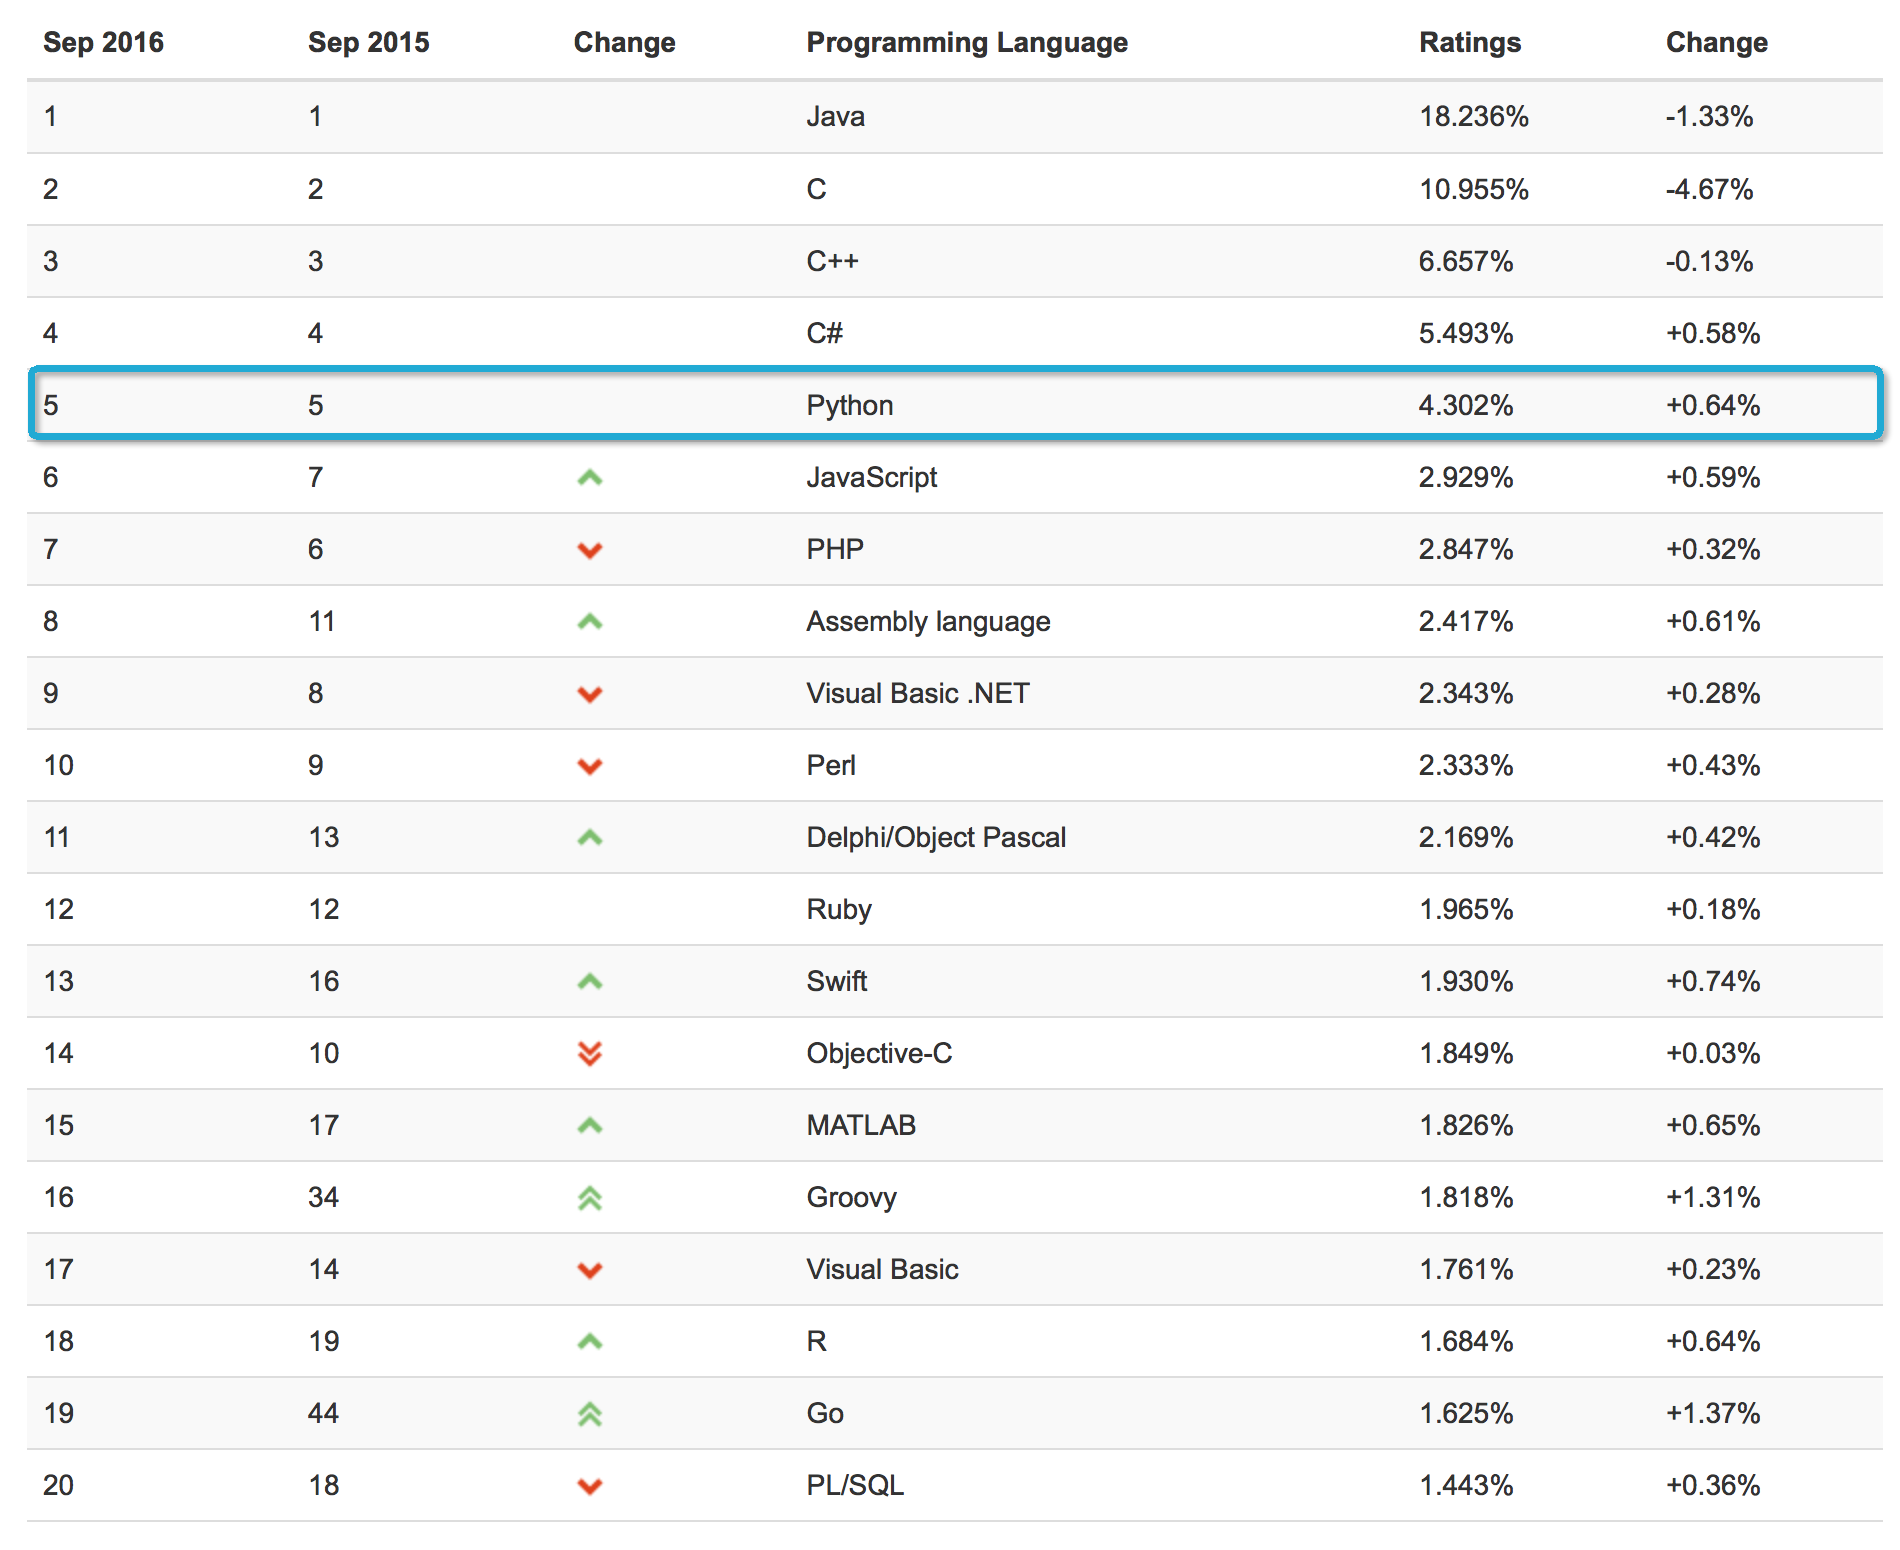Click the +0.74% change for Swift
This screenshot has height=1550, width=1900.
click(x=1713, y=981)
